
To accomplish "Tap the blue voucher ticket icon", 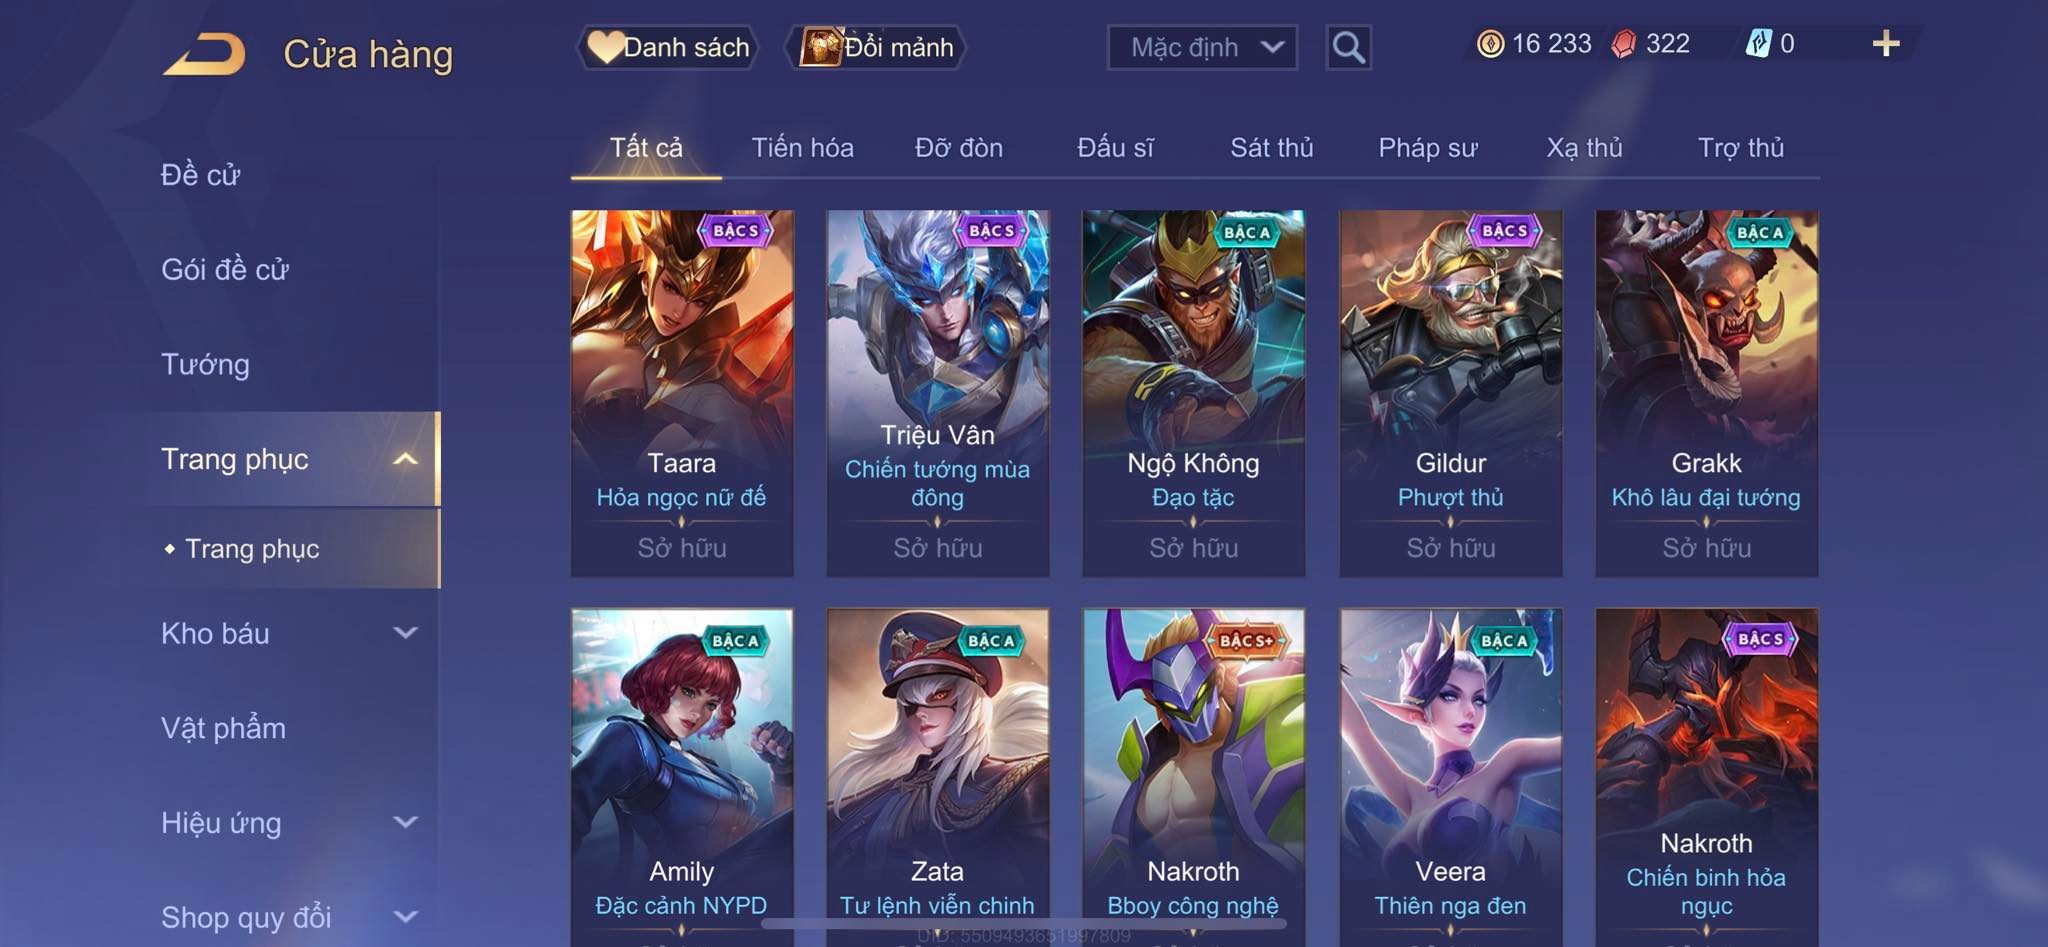I will point(1759,43).
